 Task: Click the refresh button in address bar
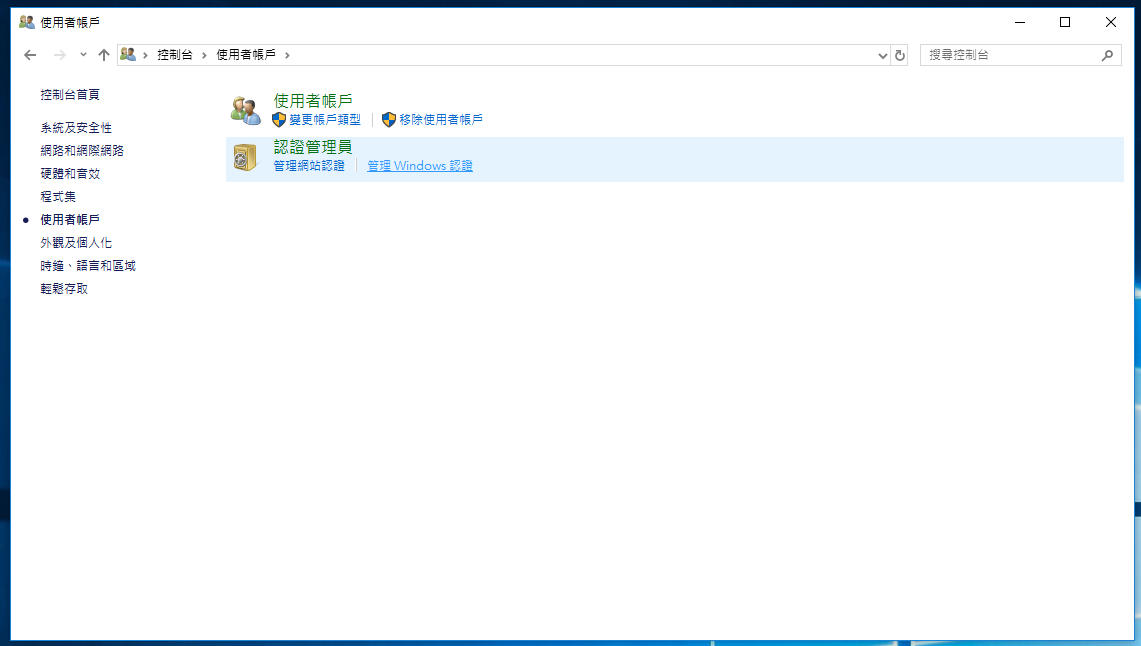point(900,56)
